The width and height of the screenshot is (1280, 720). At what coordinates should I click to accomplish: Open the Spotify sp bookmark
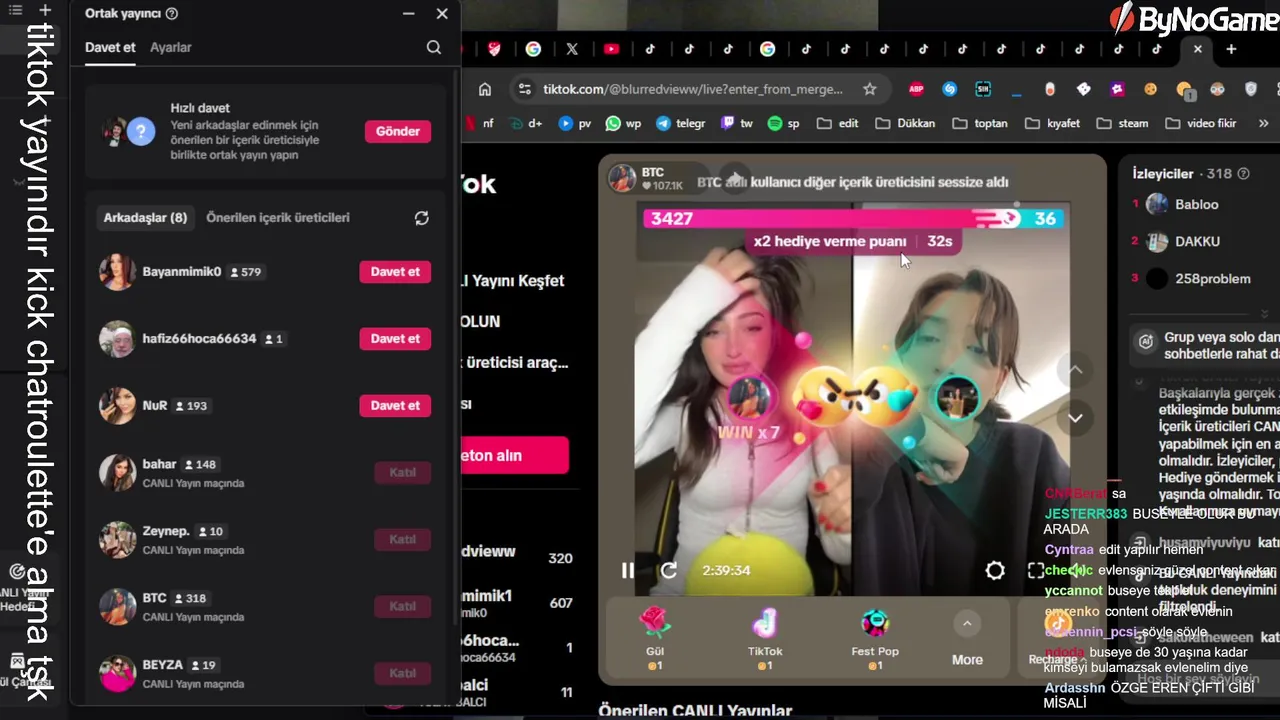coord(784,124)
